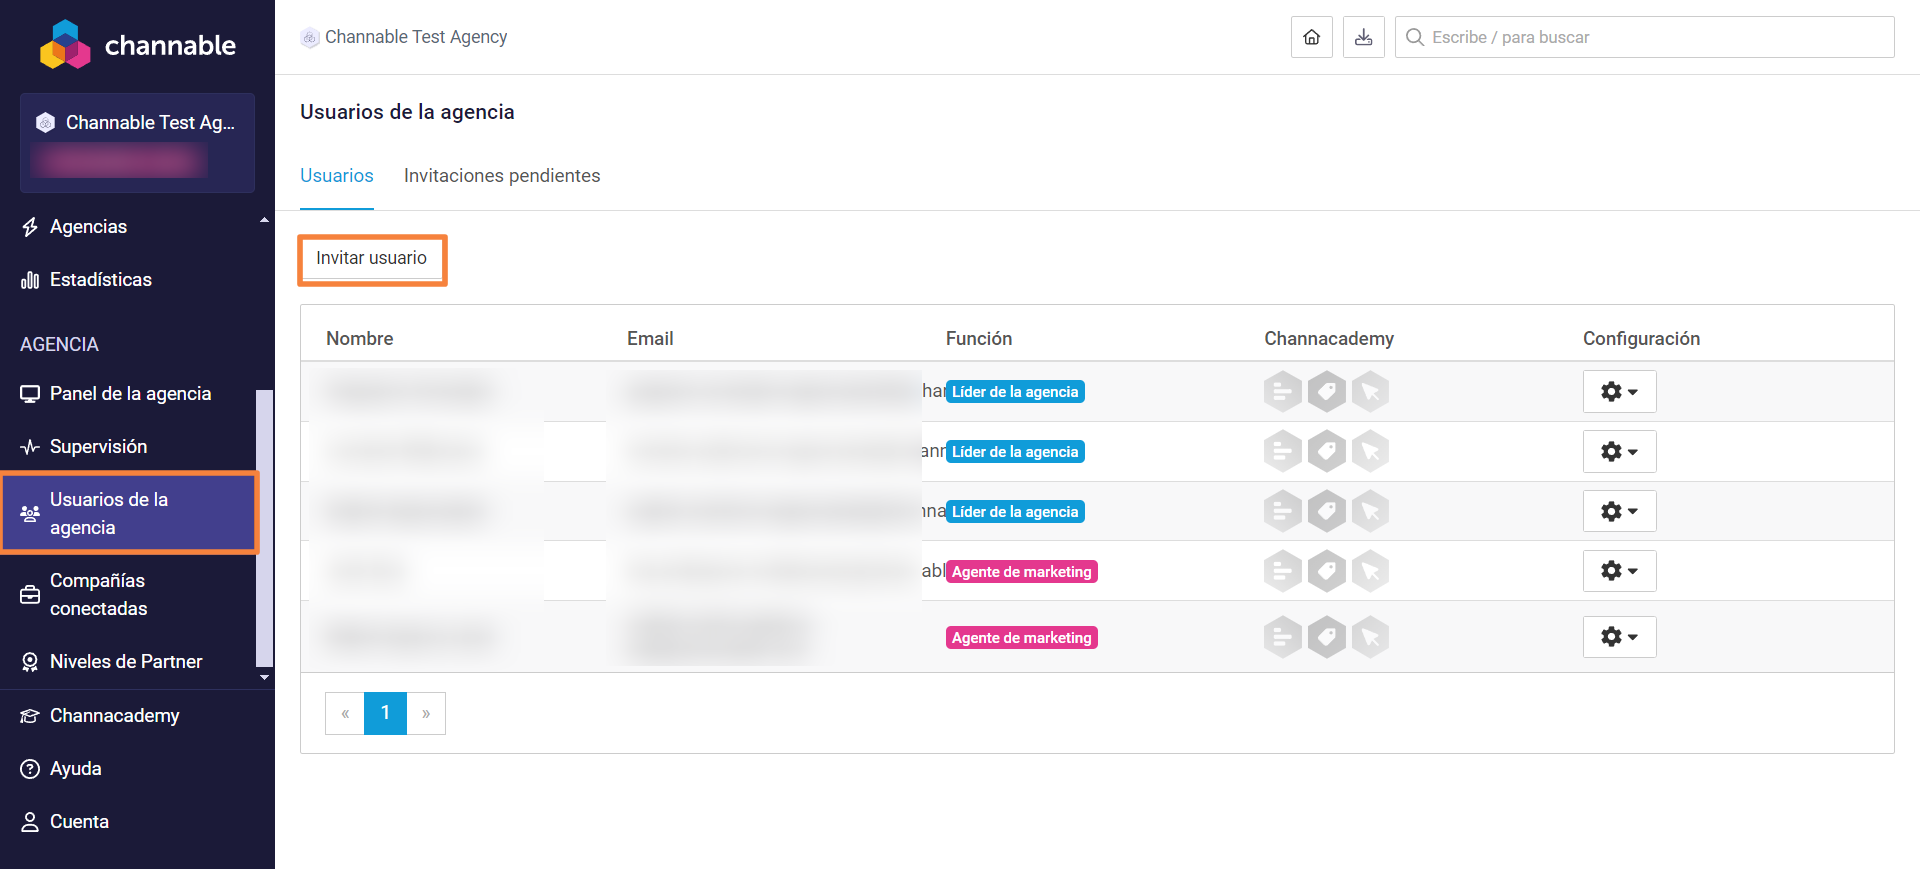1920x869 pixels.
Task: Select page 1 in pagination
Action: tap(385, 714)
